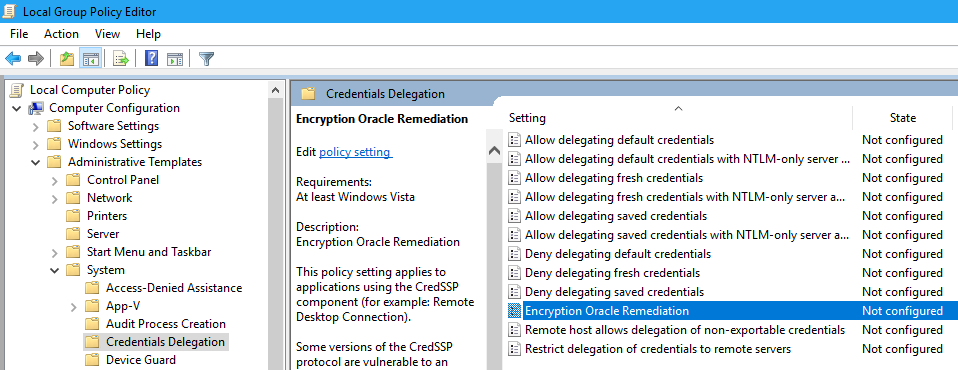The height and width of the screenshot is (370, 958).
Task: Expand the Control Panel tree node
Action: [x=55, y=181]
